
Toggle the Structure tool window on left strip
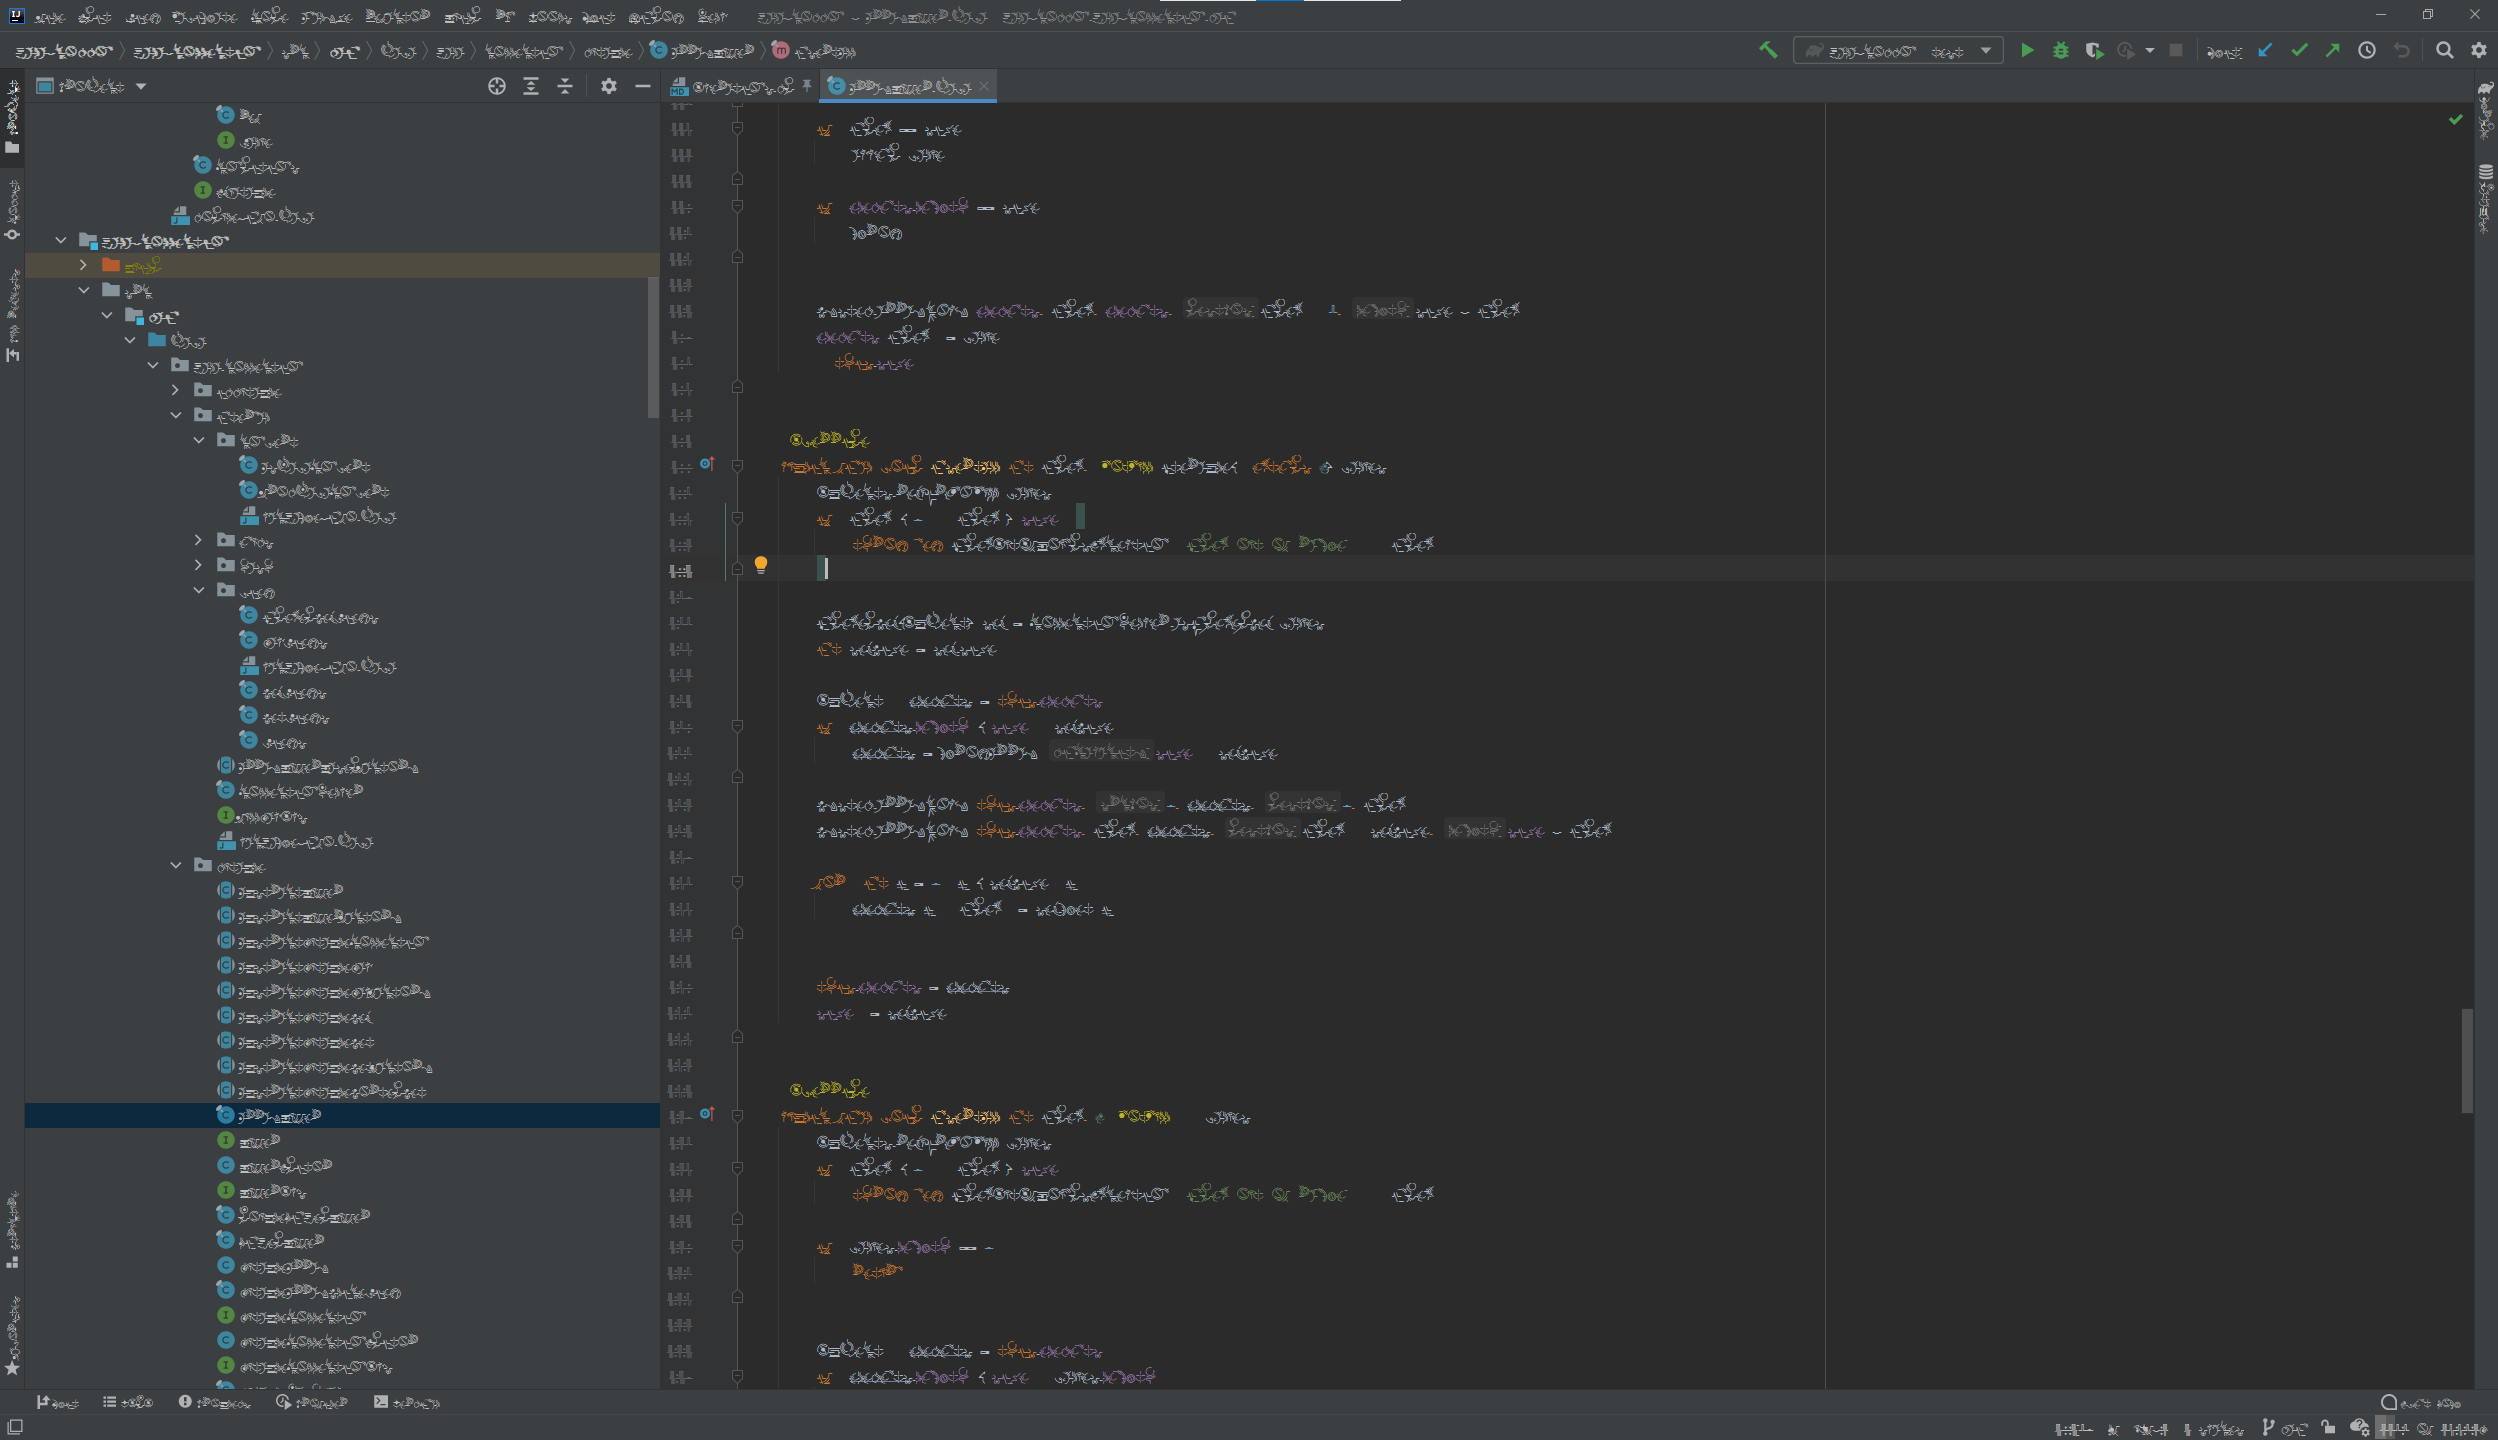12,1230
